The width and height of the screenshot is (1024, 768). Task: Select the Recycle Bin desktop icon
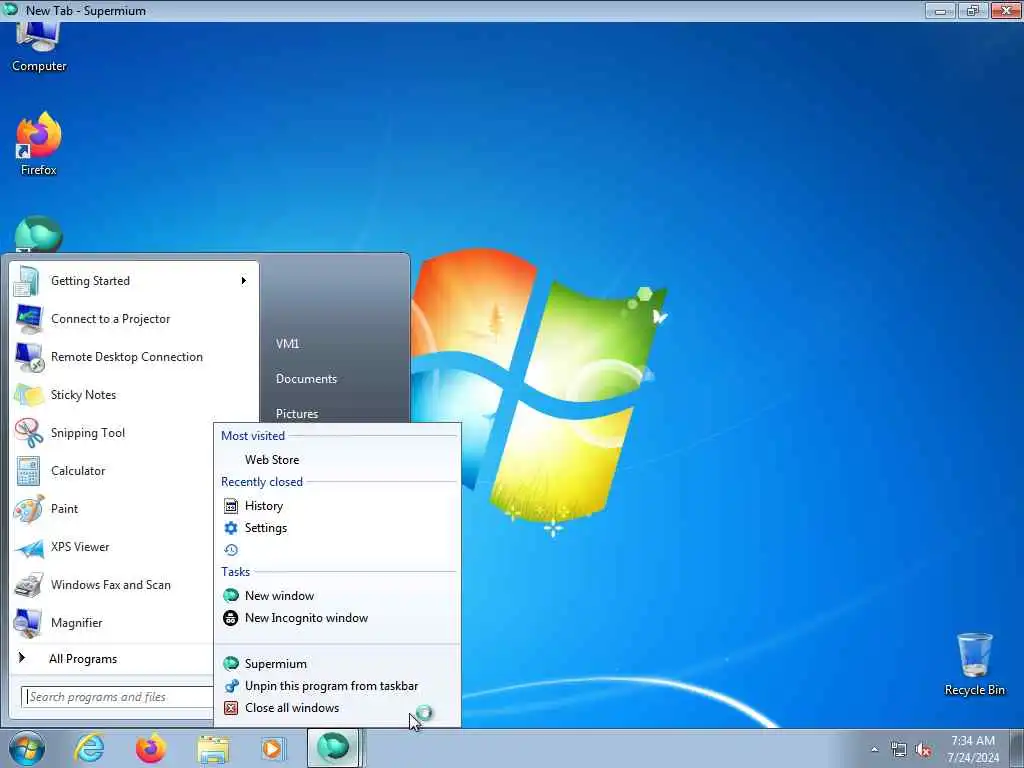974,664
